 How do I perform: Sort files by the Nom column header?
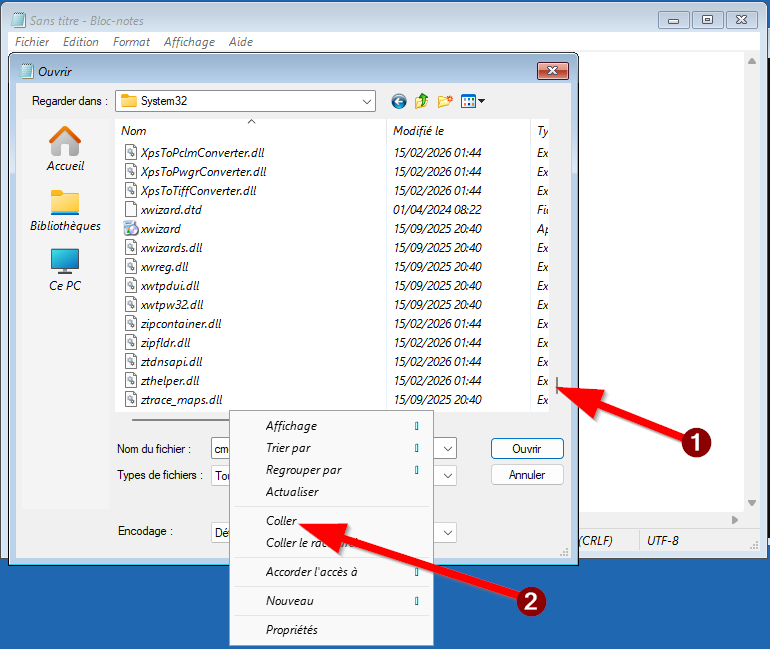[134, 131]
